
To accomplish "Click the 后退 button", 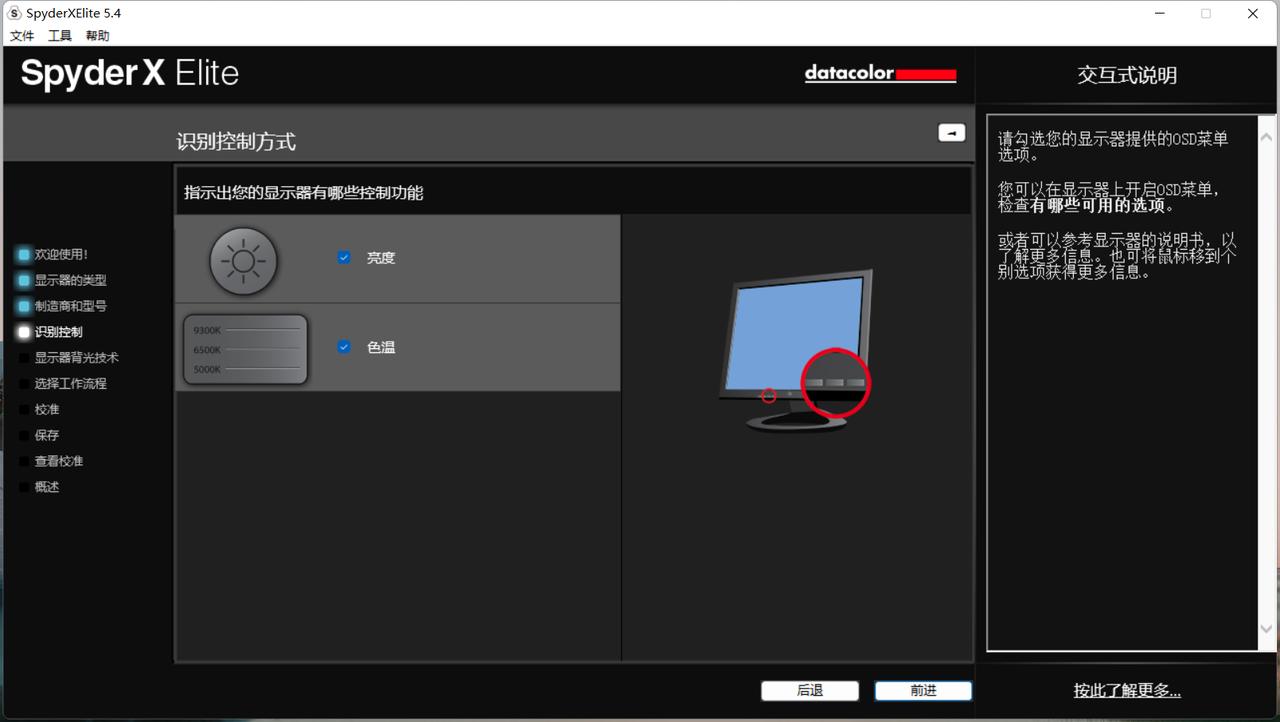I will coord(810,691).
